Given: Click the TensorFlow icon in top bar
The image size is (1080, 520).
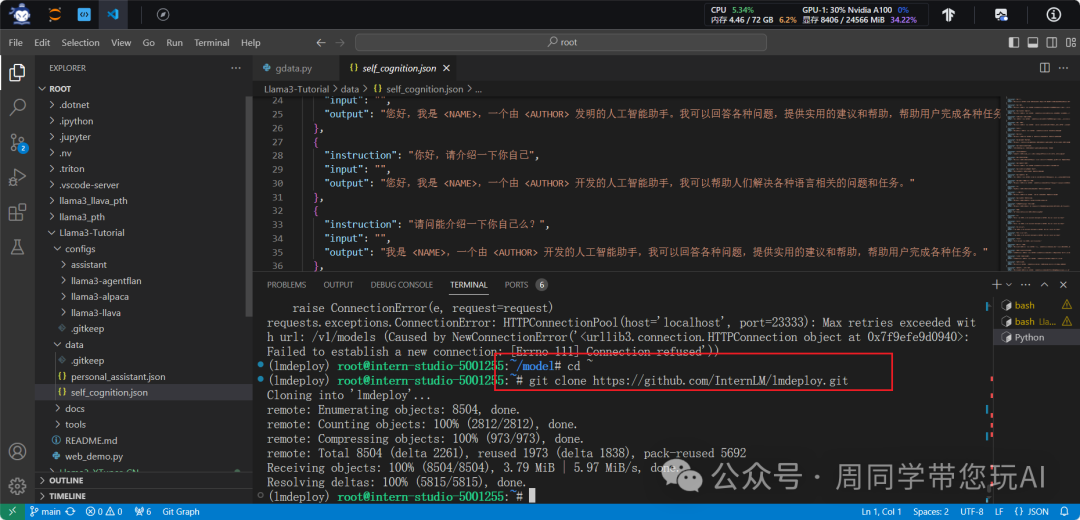Looking at the screenshot, I should tap(948, 14).
